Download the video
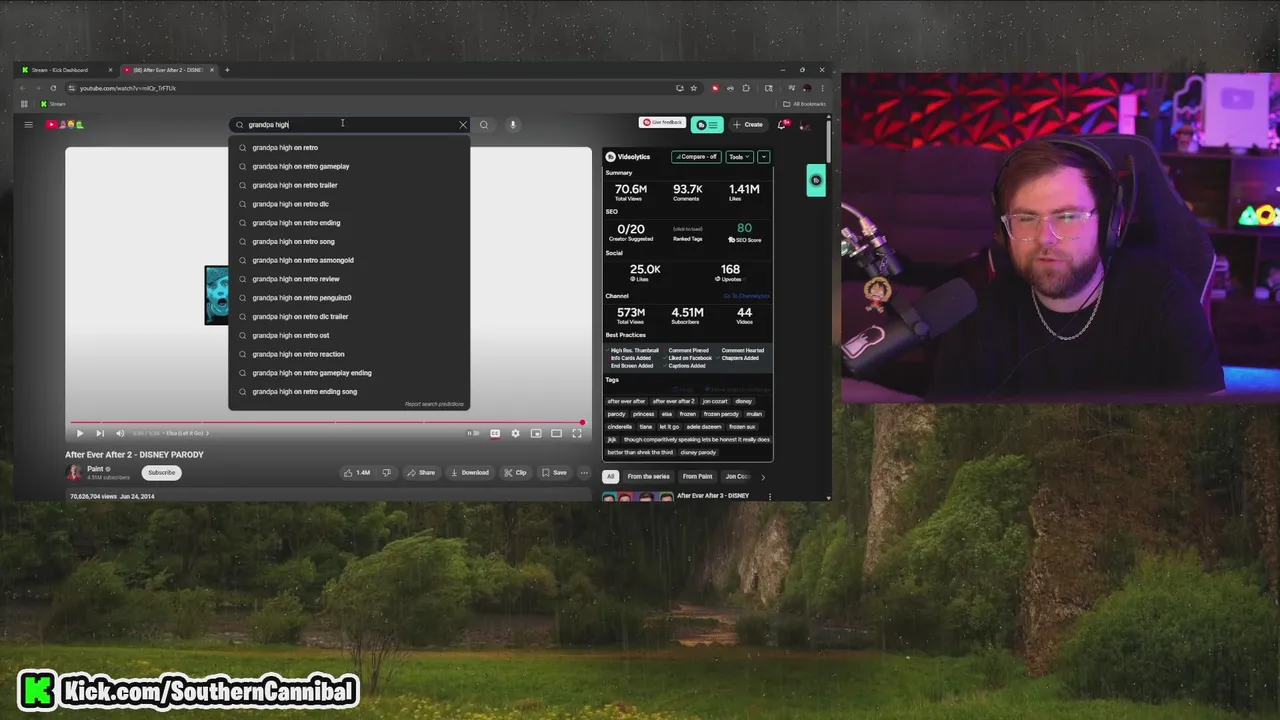This screenshot has height=720, width=1280. [x=470, y=473]
